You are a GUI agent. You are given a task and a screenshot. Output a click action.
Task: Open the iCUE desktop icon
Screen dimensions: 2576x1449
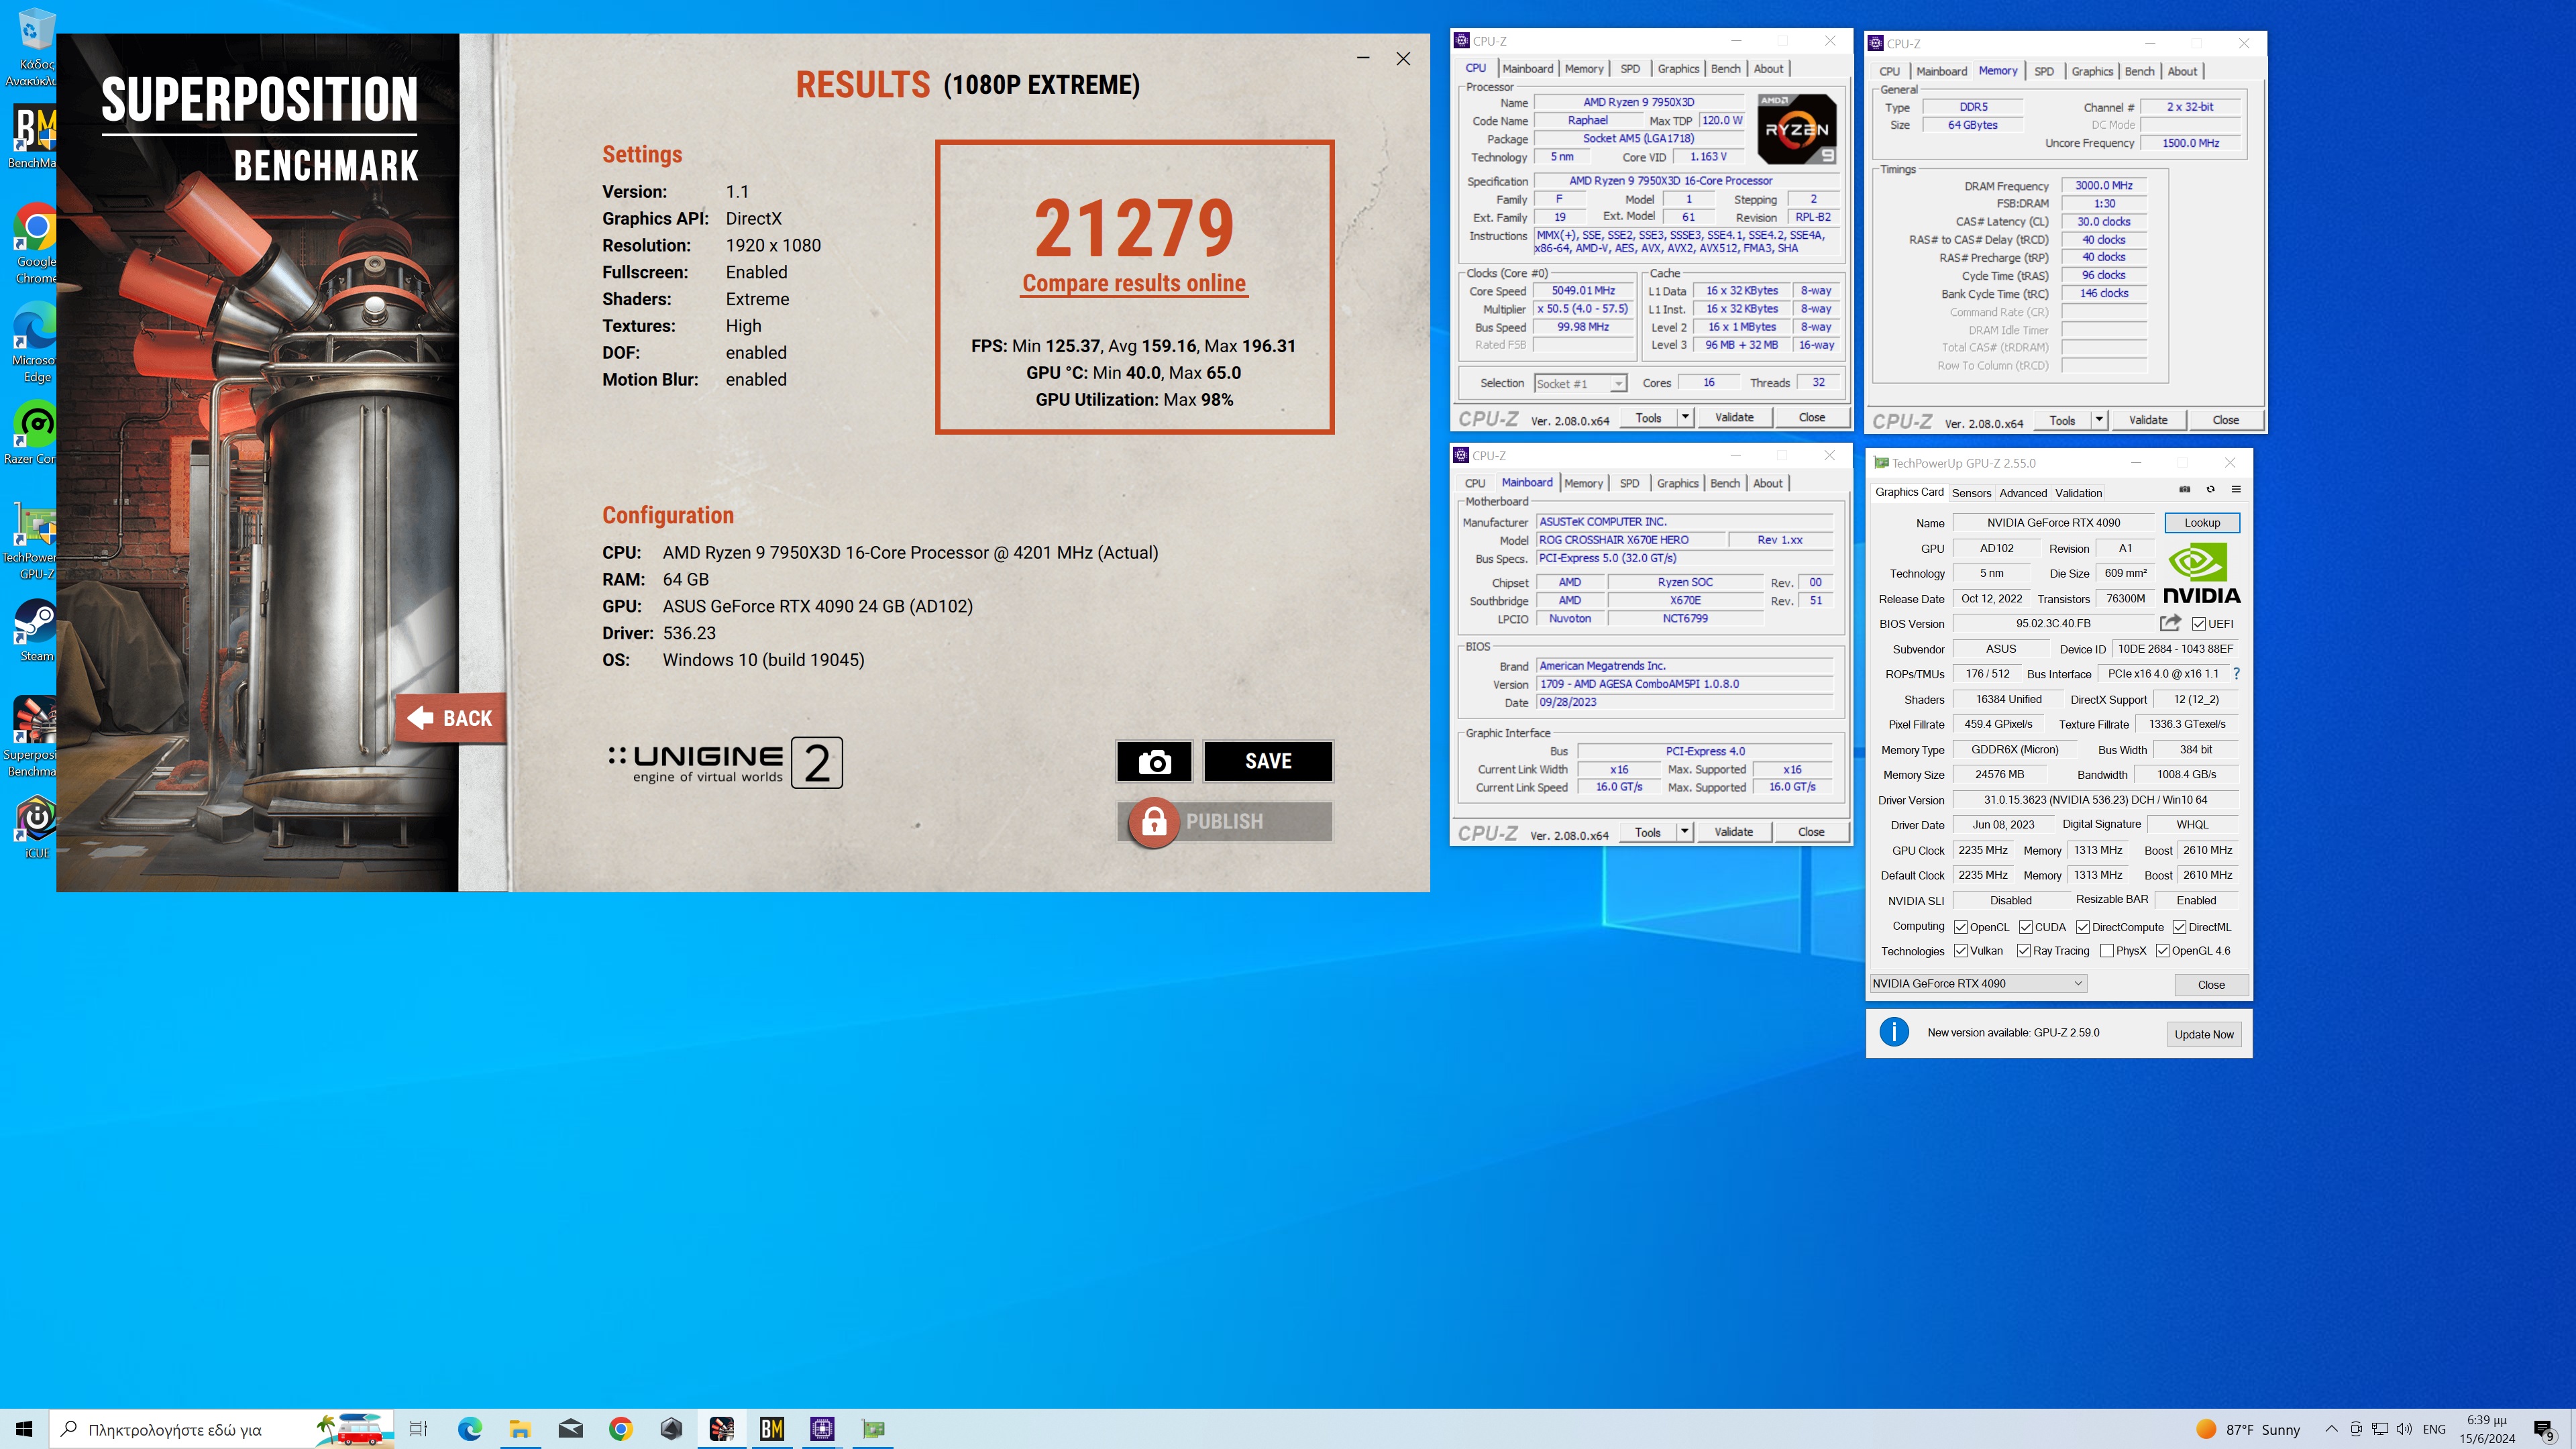(x=36, y=826)
